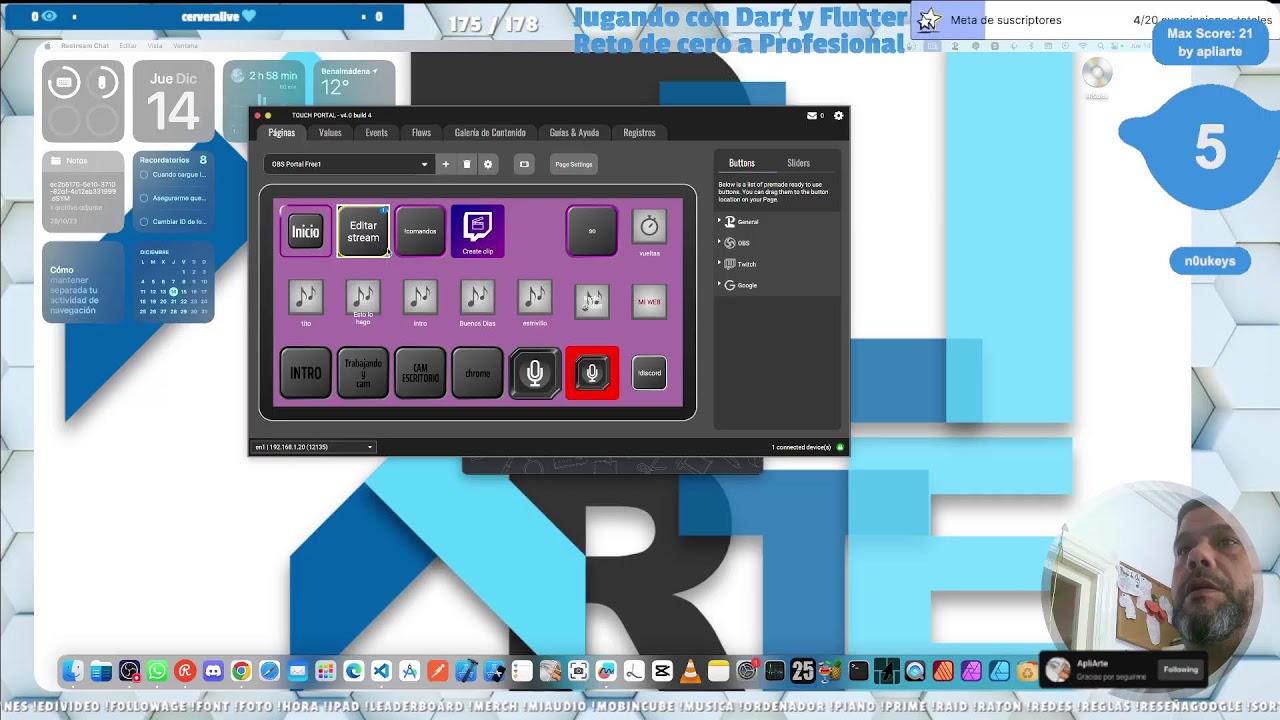
Task: Toggle the red microphone mute button
Action: point(592,373)
